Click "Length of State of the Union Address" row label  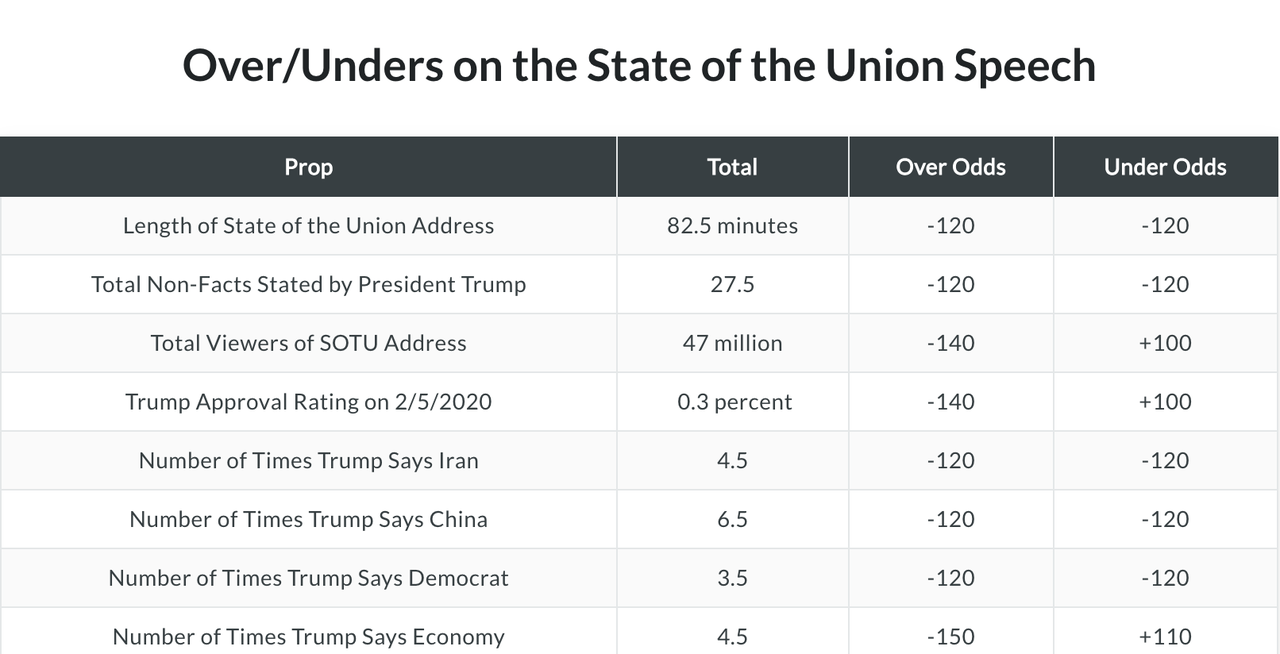[x=308, y=226]
